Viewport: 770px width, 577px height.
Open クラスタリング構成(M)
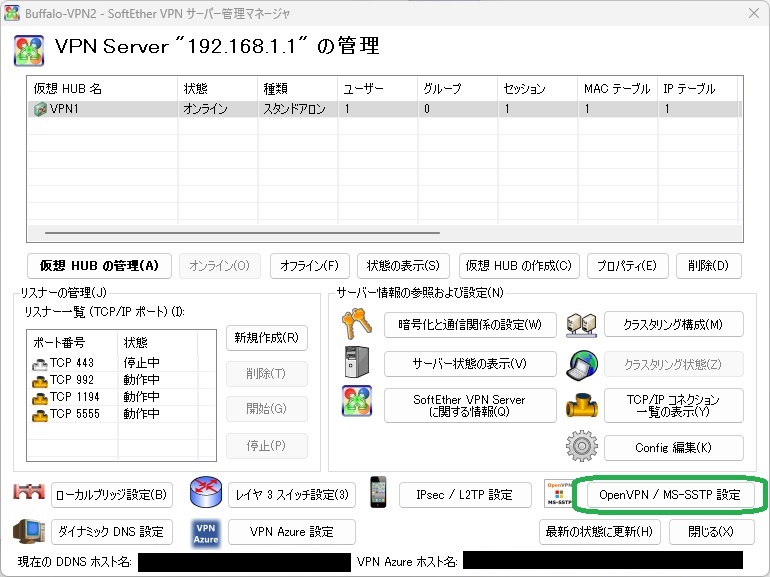click(x=674, y=325)
